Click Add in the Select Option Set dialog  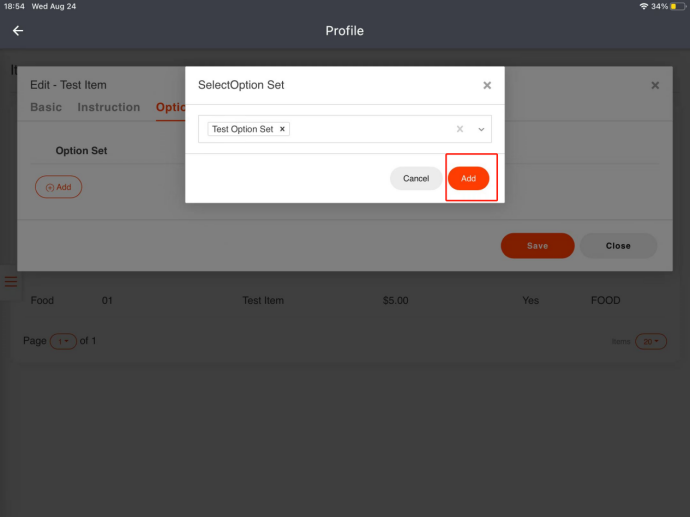[468, 178]
